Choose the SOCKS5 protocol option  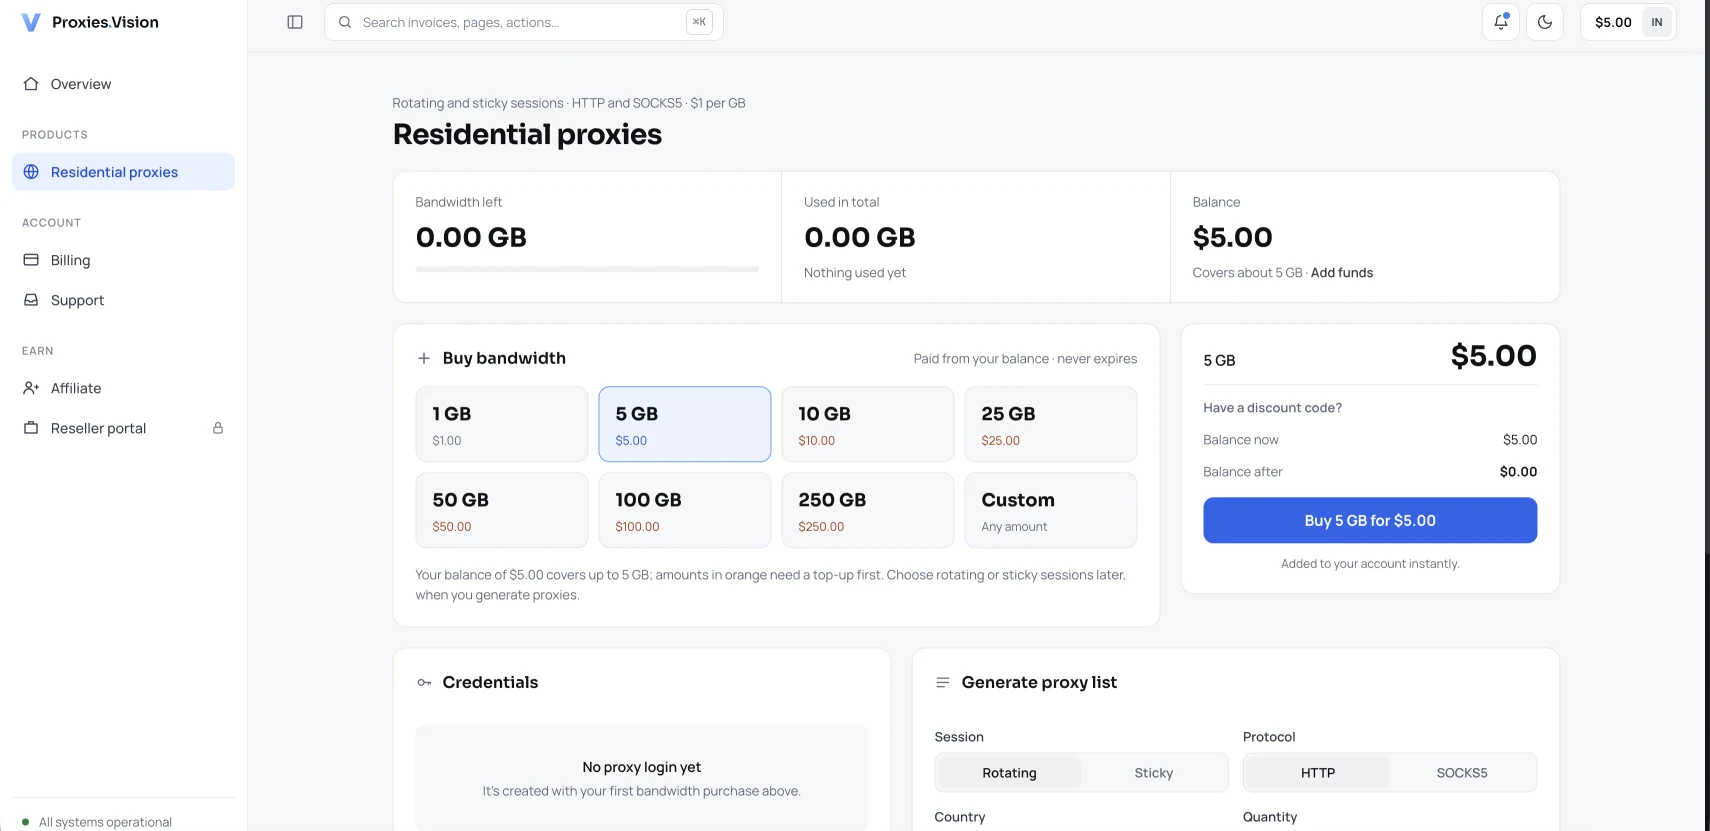1462,773
